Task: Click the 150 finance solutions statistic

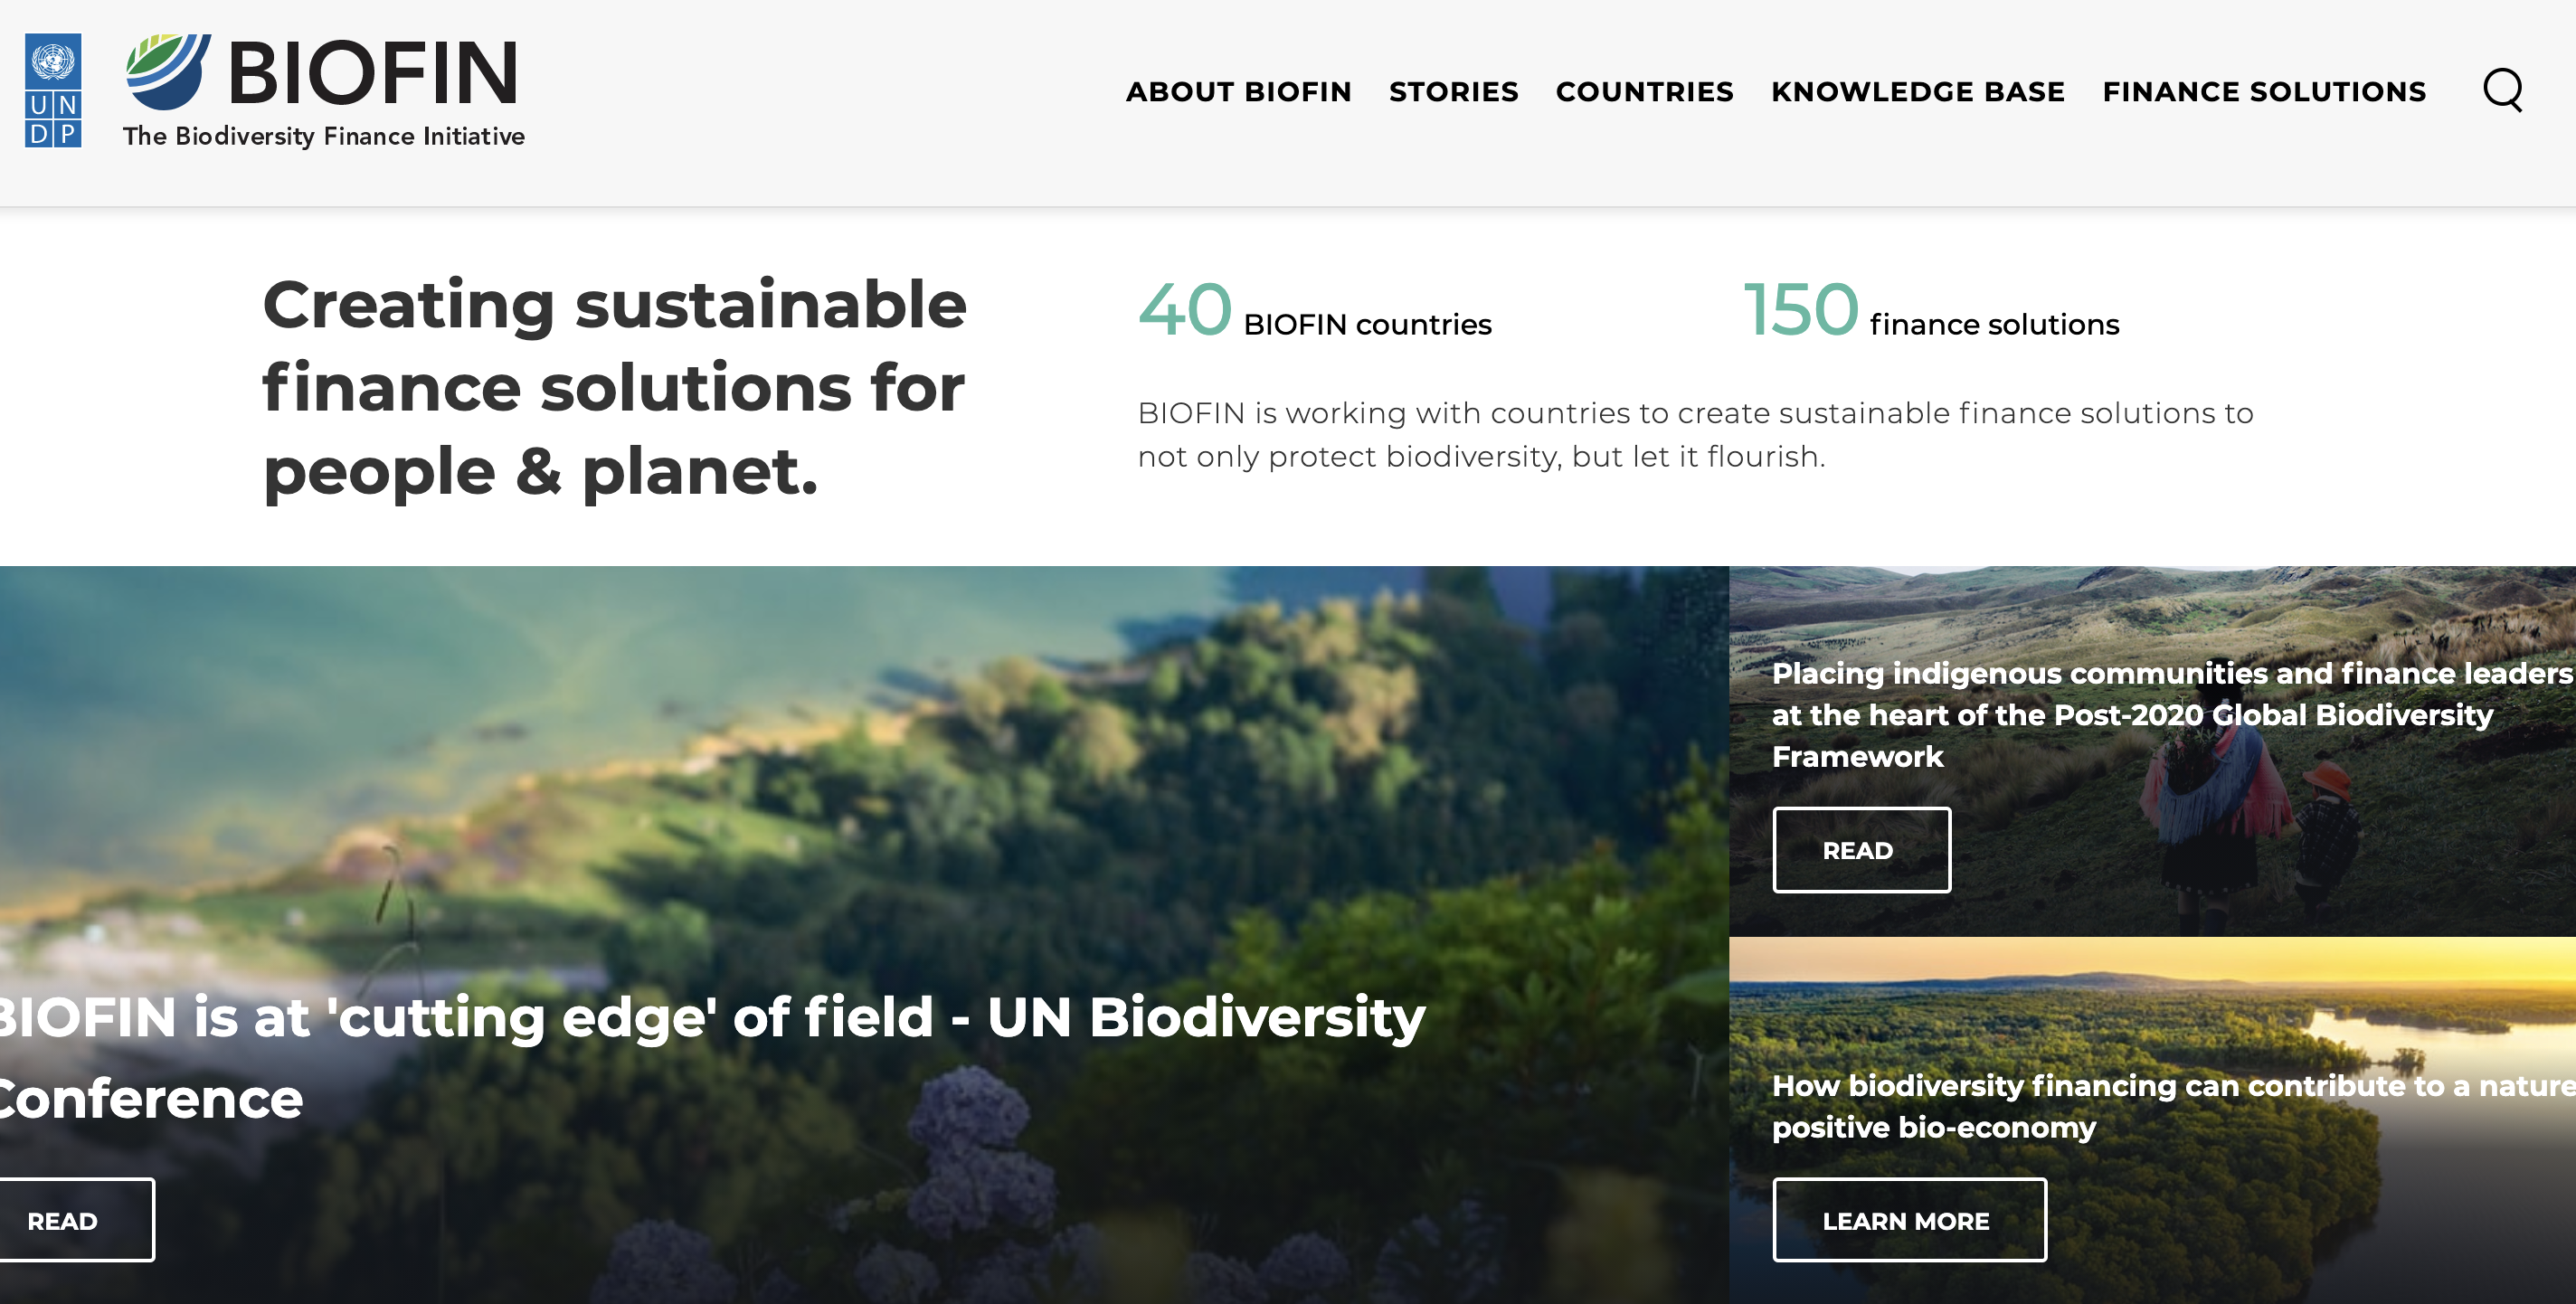Action: click(1930, 312)
